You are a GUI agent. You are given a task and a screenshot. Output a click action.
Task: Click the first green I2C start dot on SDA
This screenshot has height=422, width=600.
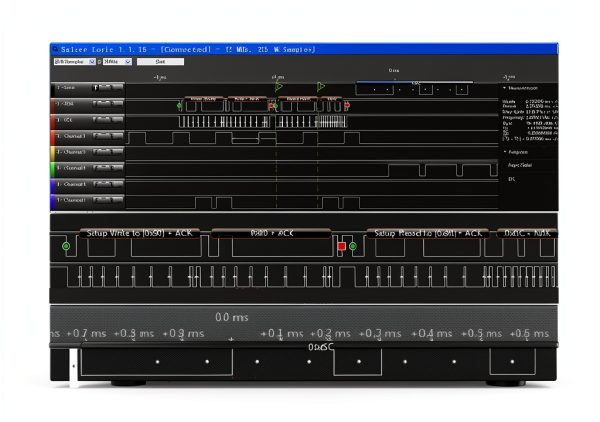point(179,106)
